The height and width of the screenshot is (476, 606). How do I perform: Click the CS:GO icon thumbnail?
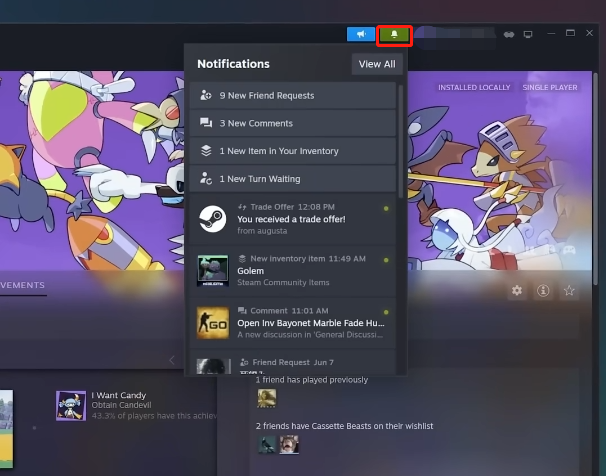point(213,323)
